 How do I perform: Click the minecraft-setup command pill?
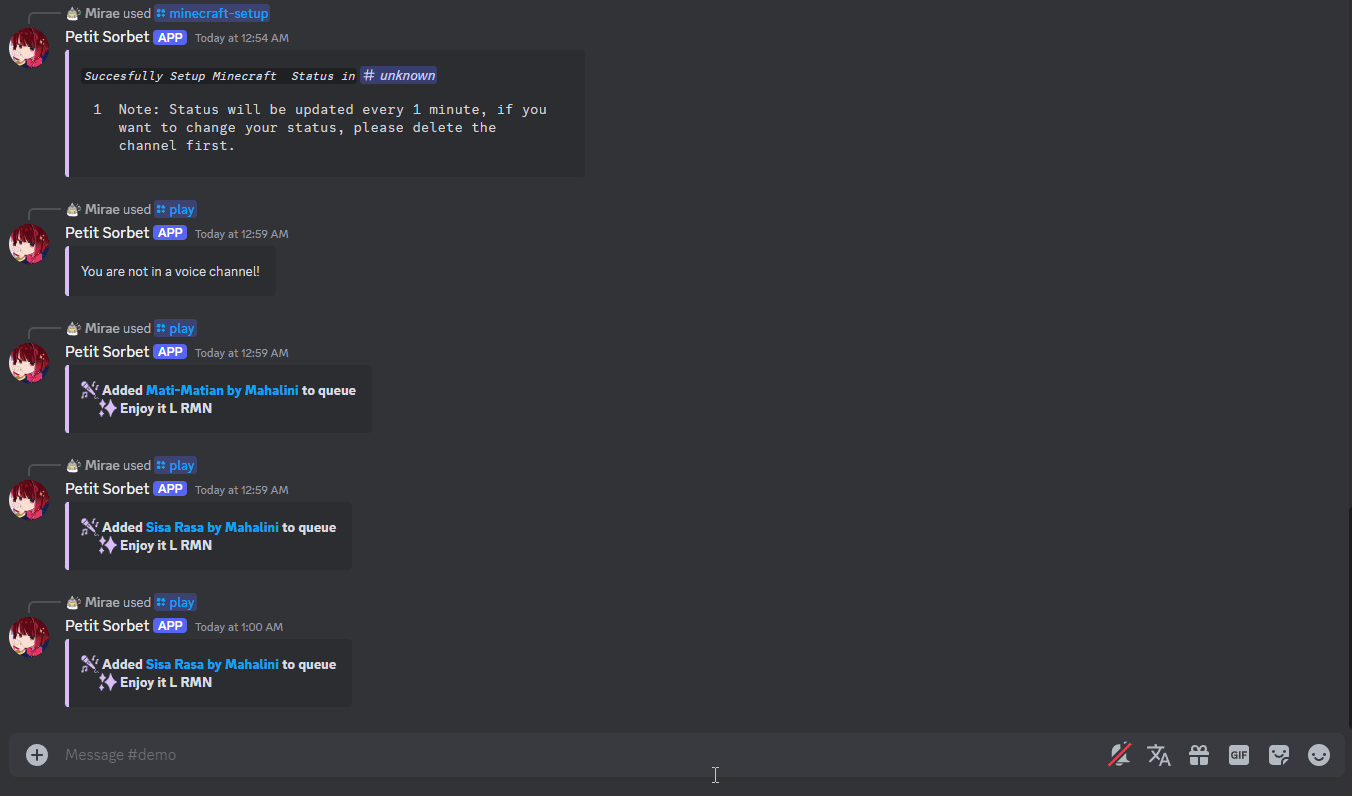[212, 13]
